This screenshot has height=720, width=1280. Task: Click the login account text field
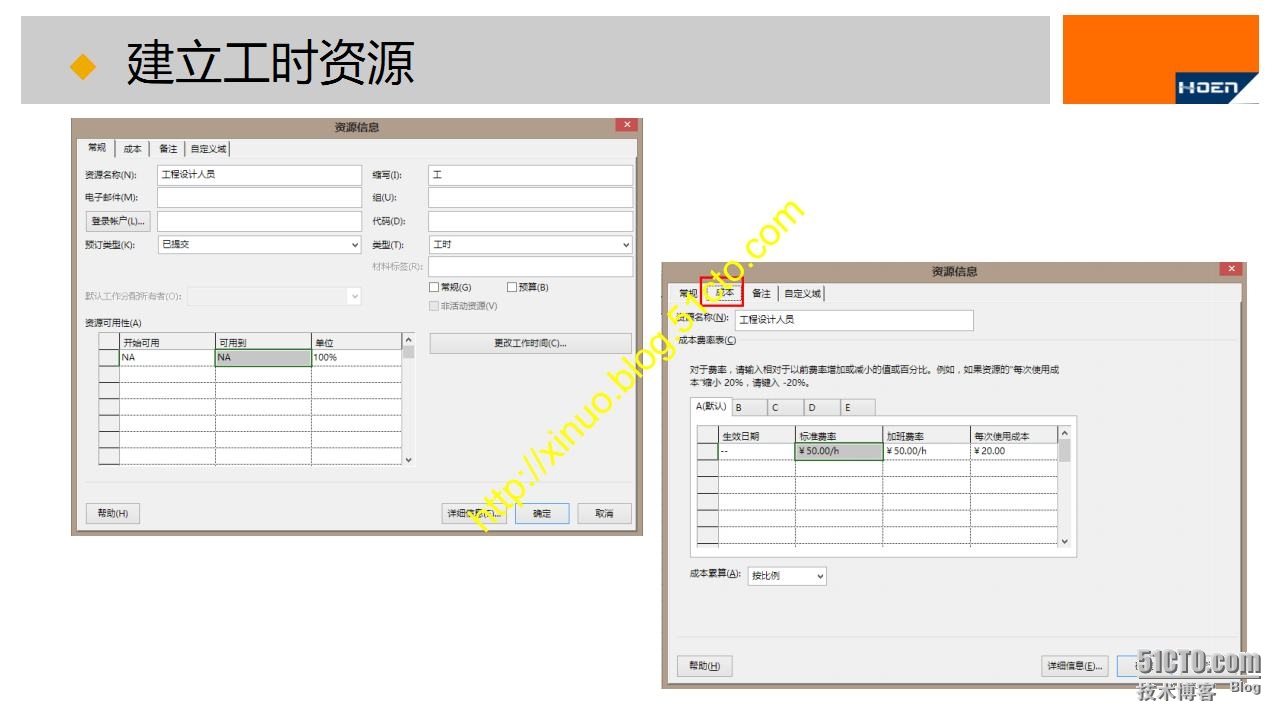click(x=259, y=221)
